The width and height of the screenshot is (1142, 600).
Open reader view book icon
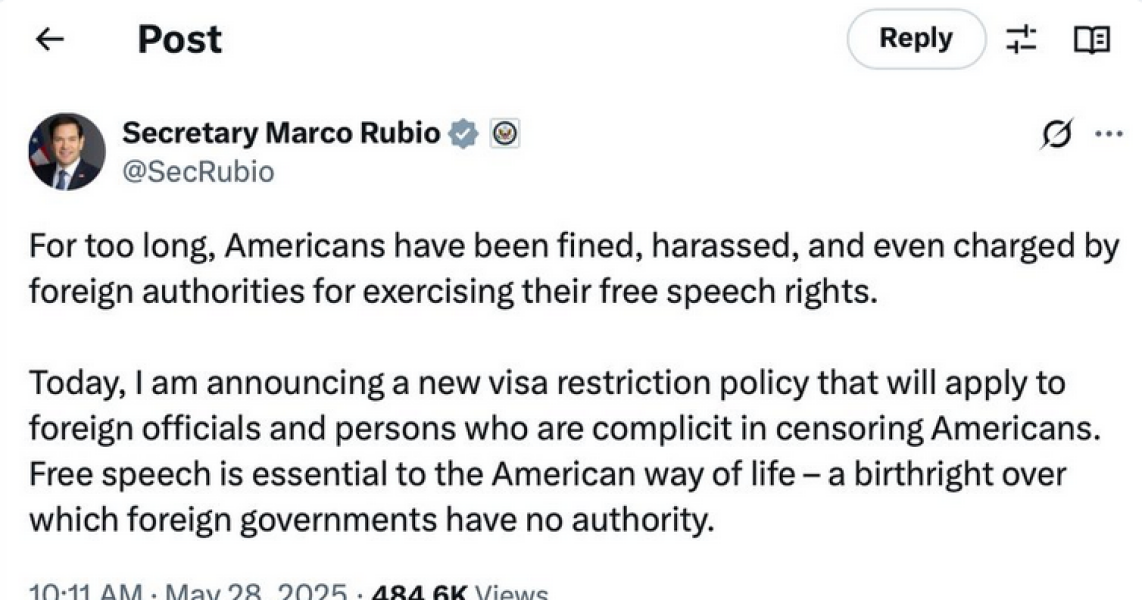tap(1090, 40)
